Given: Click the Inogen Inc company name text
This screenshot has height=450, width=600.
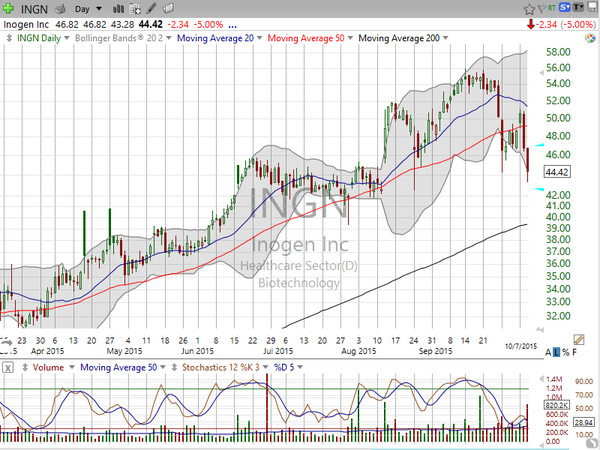Looking at the screenshot, I should (26, 24).
